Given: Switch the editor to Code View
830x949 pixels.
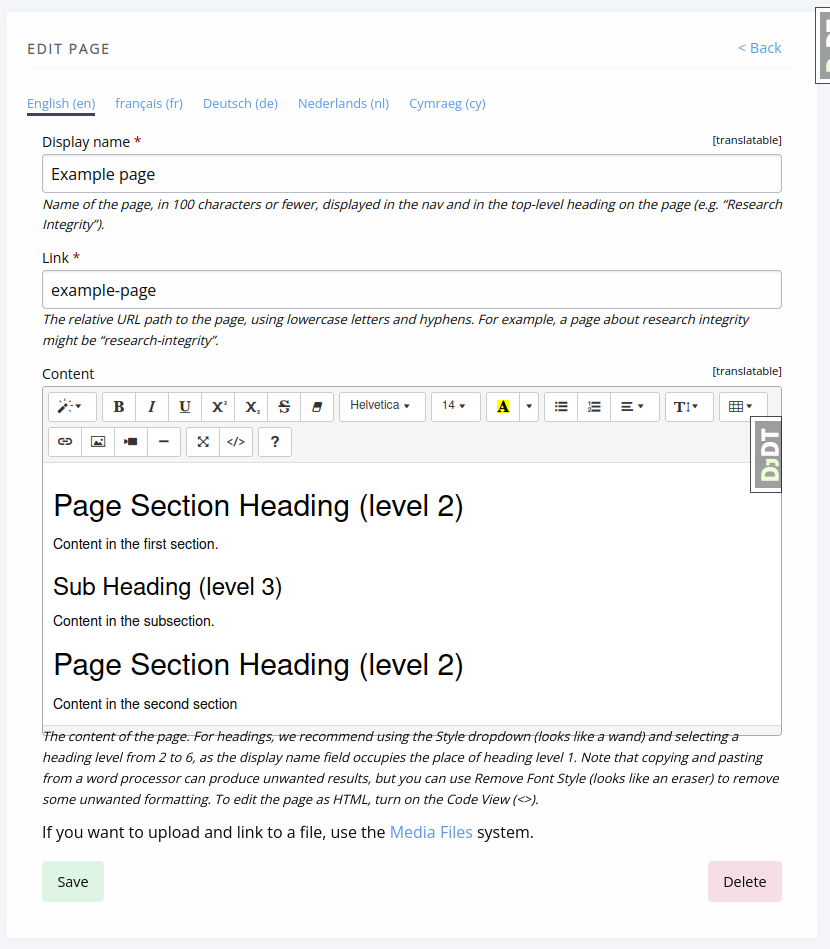Looking at the screenshot, I should coord(235,442).
